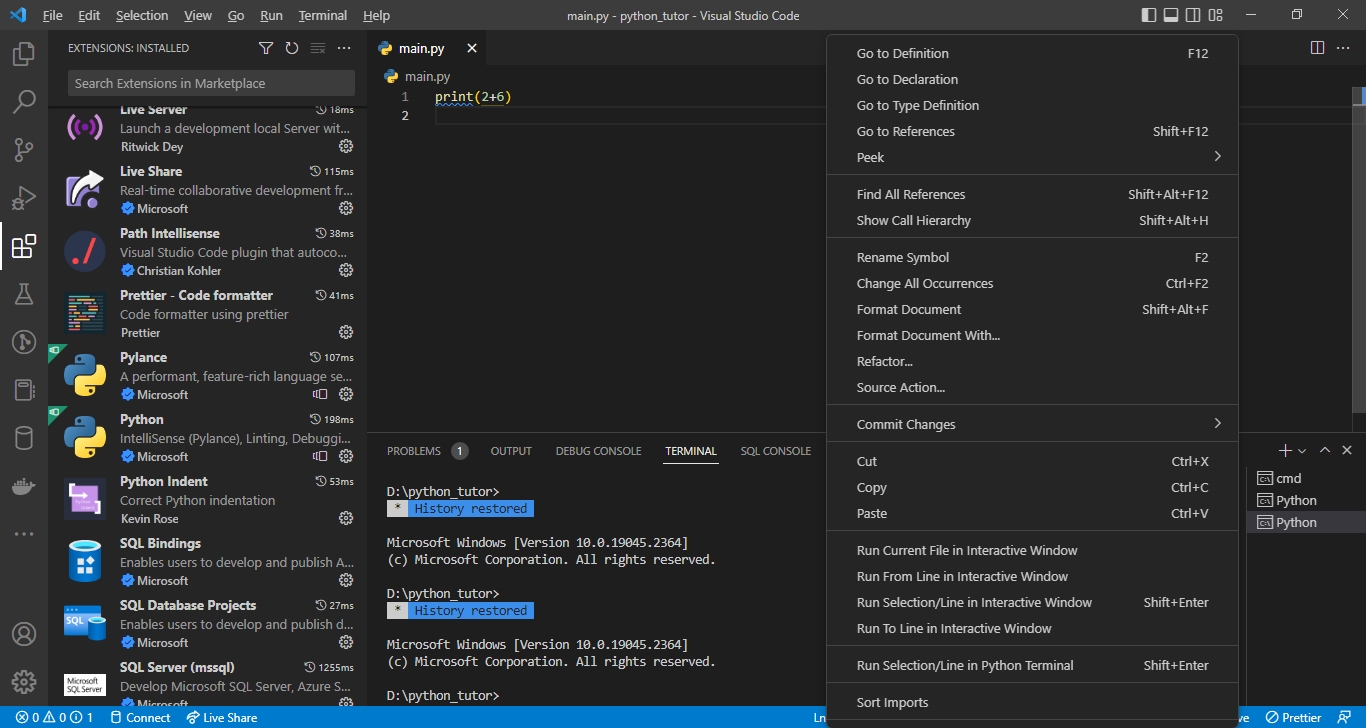The width and height of the screenshot is (1366, 728).
Task: Open the Testing beaker view
Action: click(x=23, y=294)
